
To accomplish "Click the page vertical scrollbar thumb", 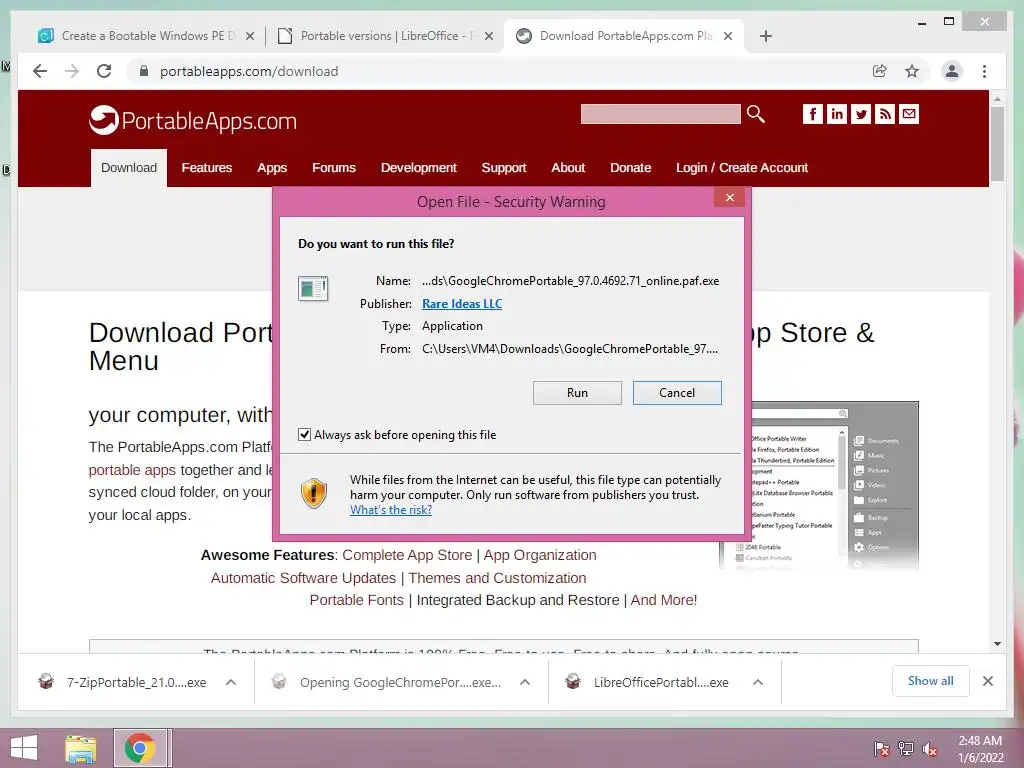I will [x=997, y=144].
